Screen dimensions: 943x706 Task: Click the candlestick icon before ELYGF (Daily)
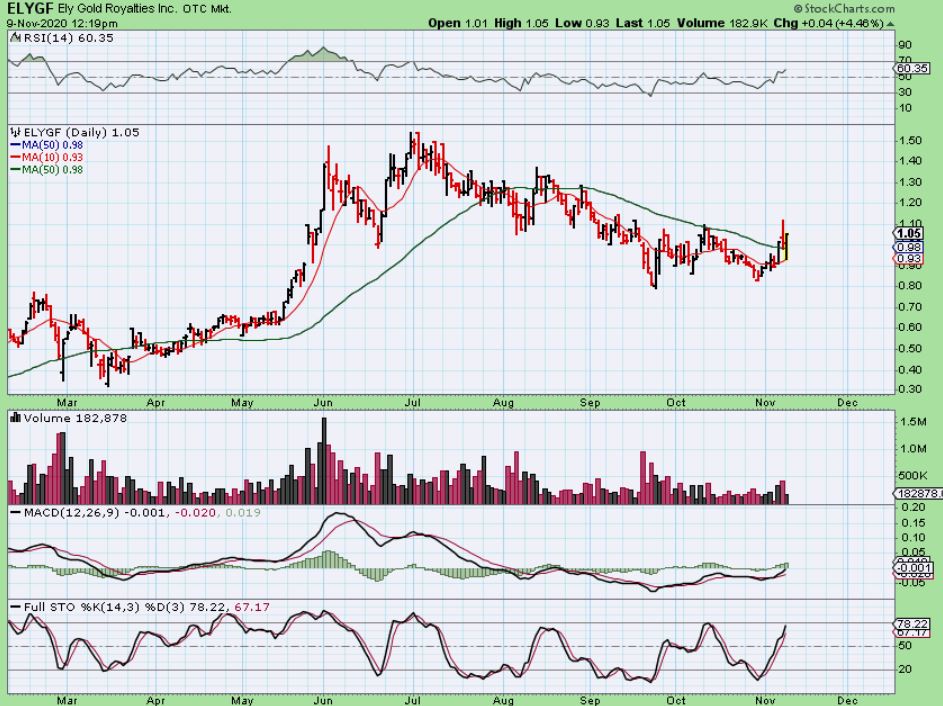tap(16, 132)
